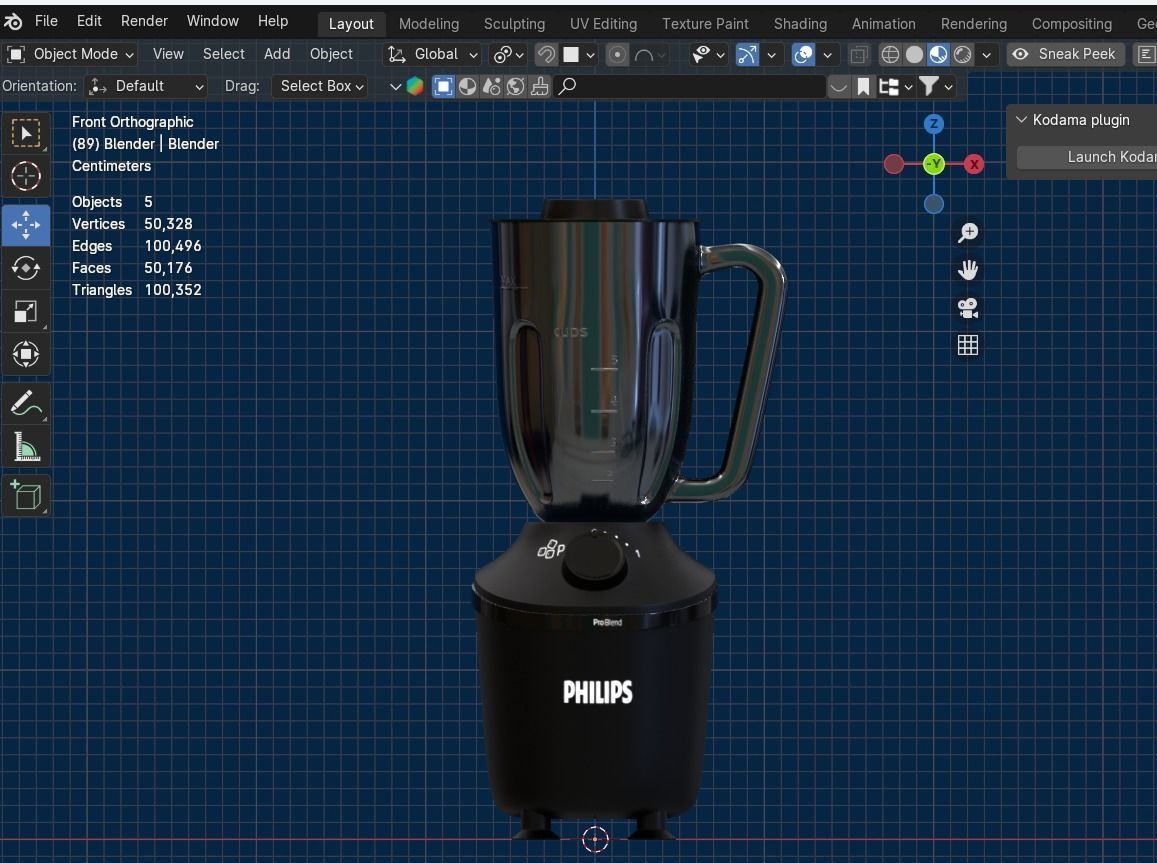Click the editor type selector icon
This screenshot has width=1157, height=863.
1144,55
